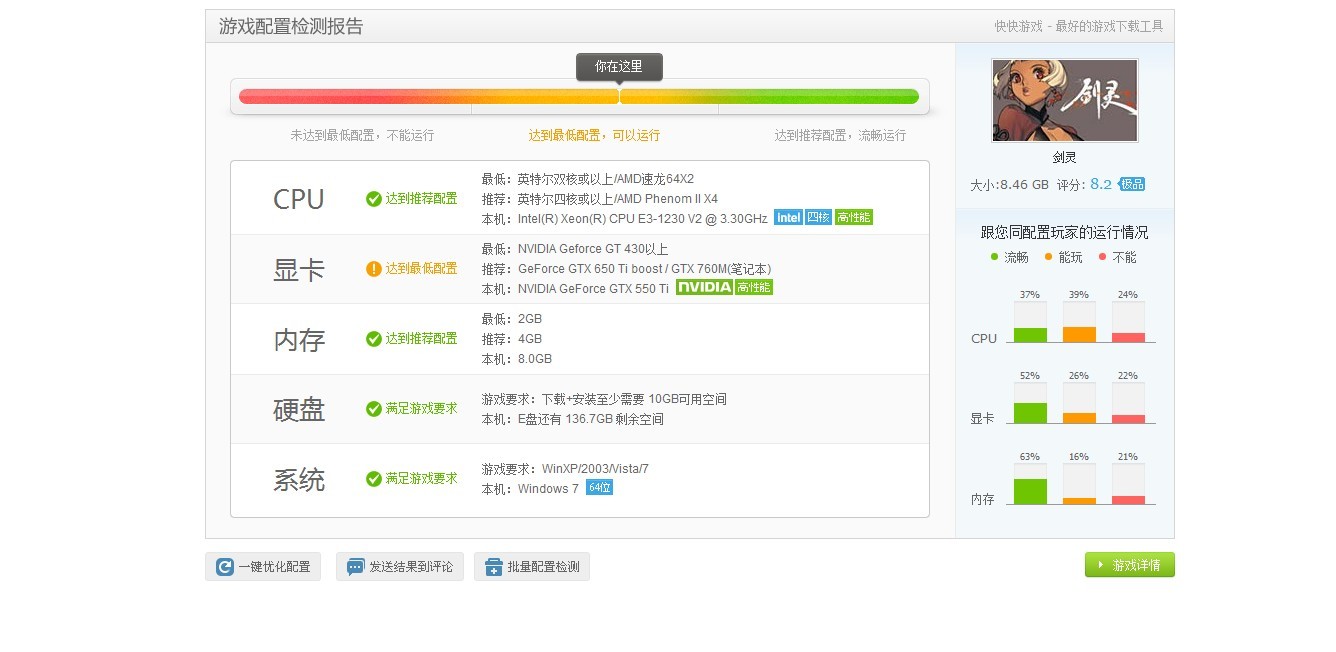Click the red section of config bar
This screenshot has height=652, width=1336.
(x=354, y=97)
